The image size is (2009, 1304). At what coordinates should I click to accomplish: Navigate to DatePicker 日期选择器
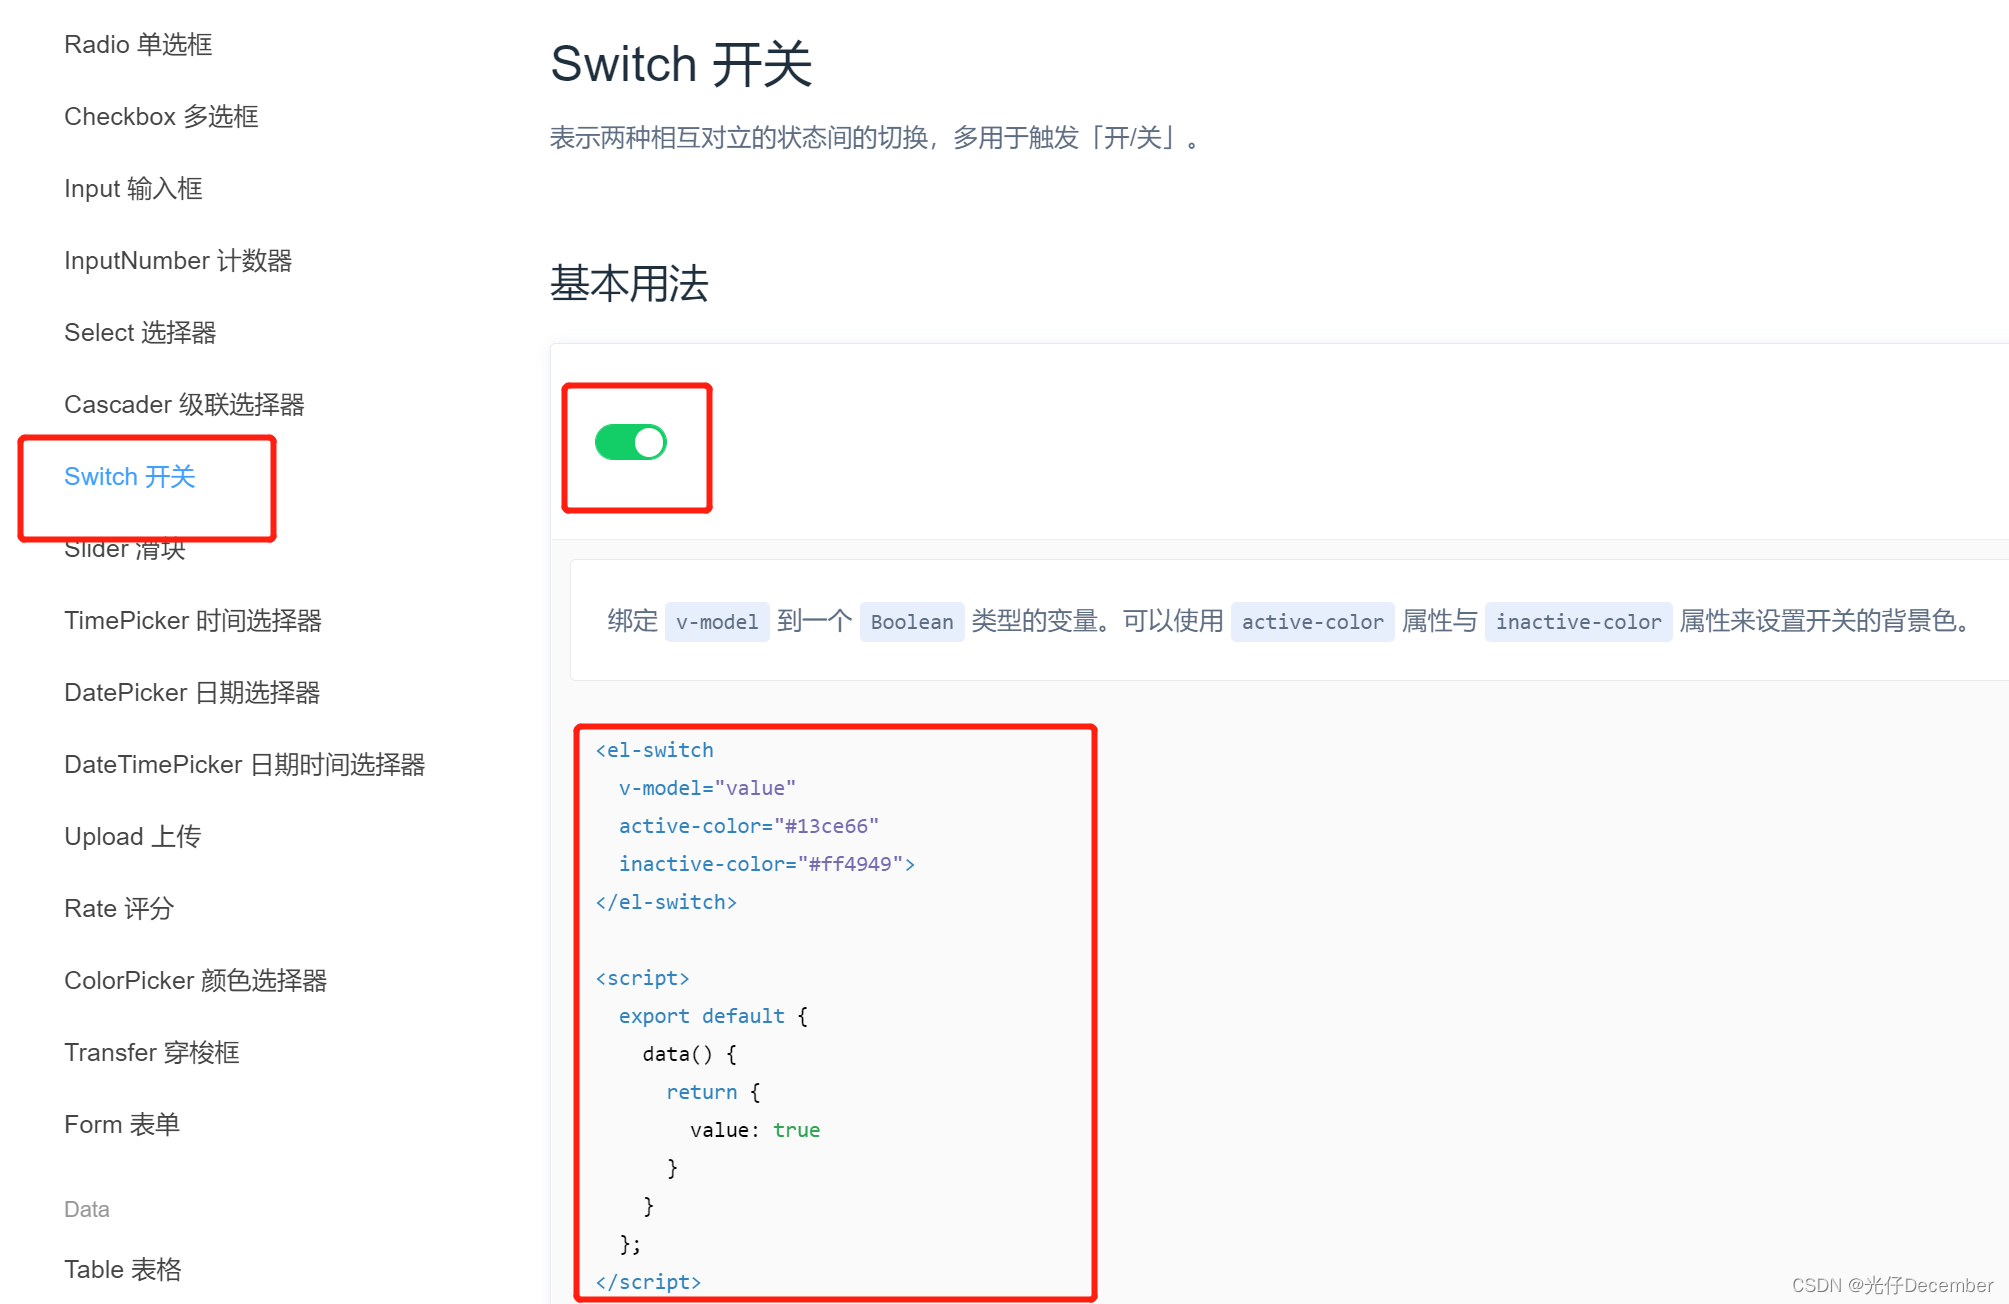pos(192,693)
